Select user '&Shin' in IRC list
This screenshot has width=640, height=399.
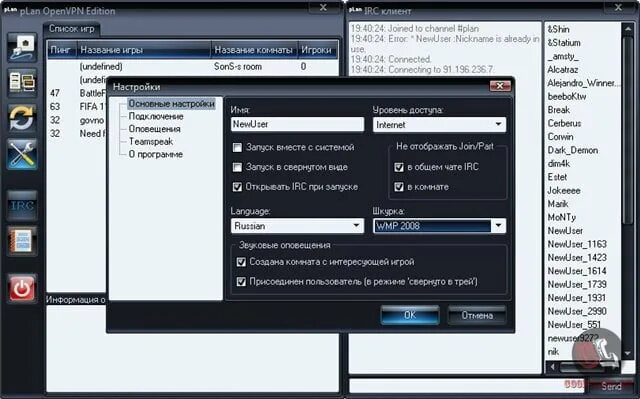(x=558, y=29)
